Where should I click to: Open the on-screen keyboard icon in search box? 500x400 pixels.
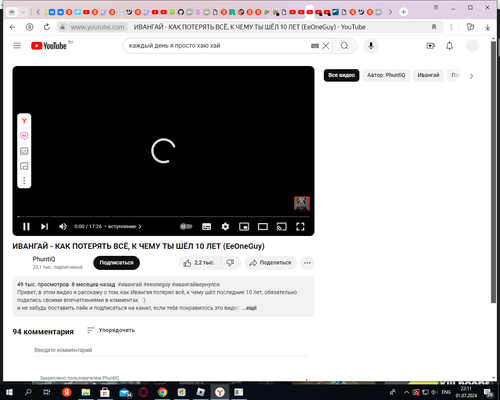click(315, 46)
